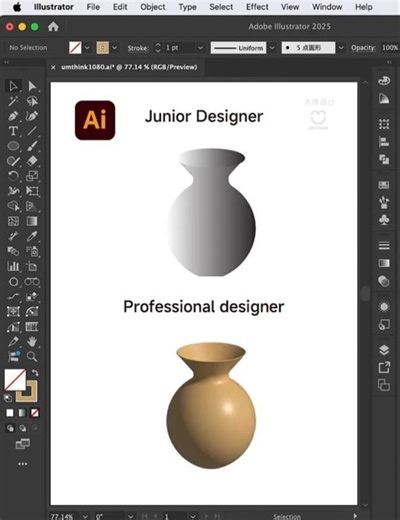The height and width of the screenshot is (520, 400).
Task: Enable Draw Behind mode
Action: click(23, 428)
